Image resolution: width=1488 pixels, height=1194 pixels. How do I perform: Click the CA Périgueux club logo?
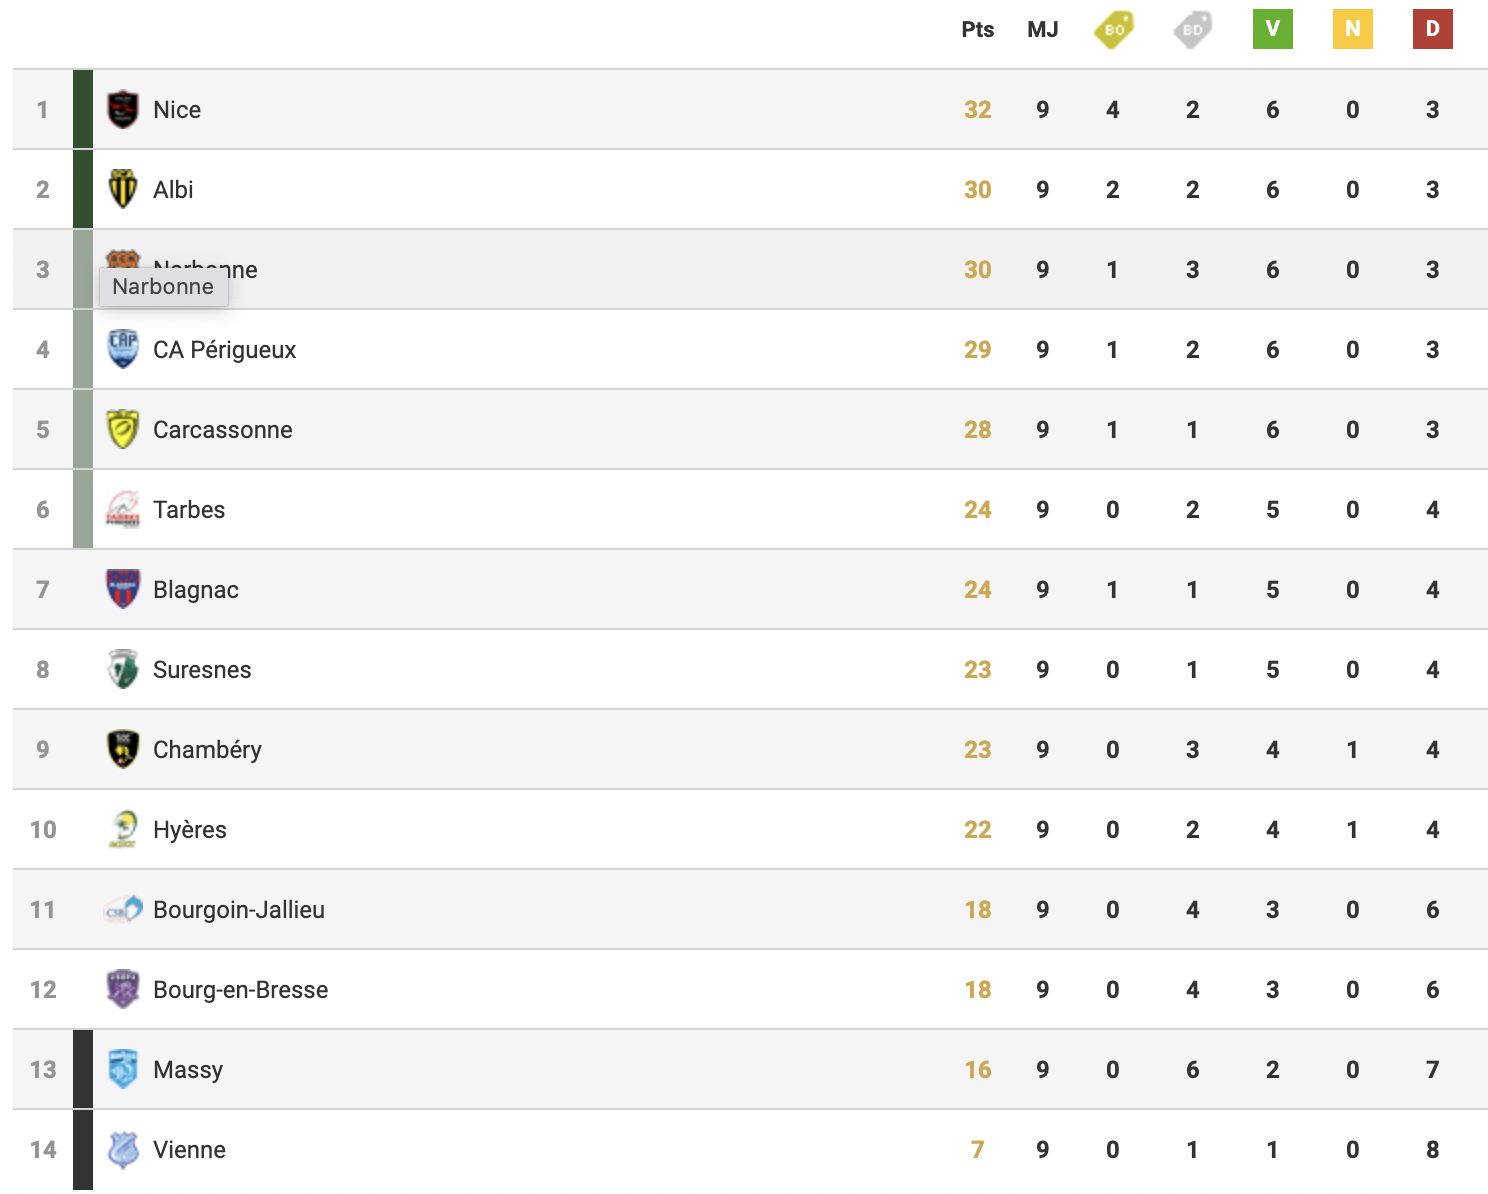click(123, 349)
